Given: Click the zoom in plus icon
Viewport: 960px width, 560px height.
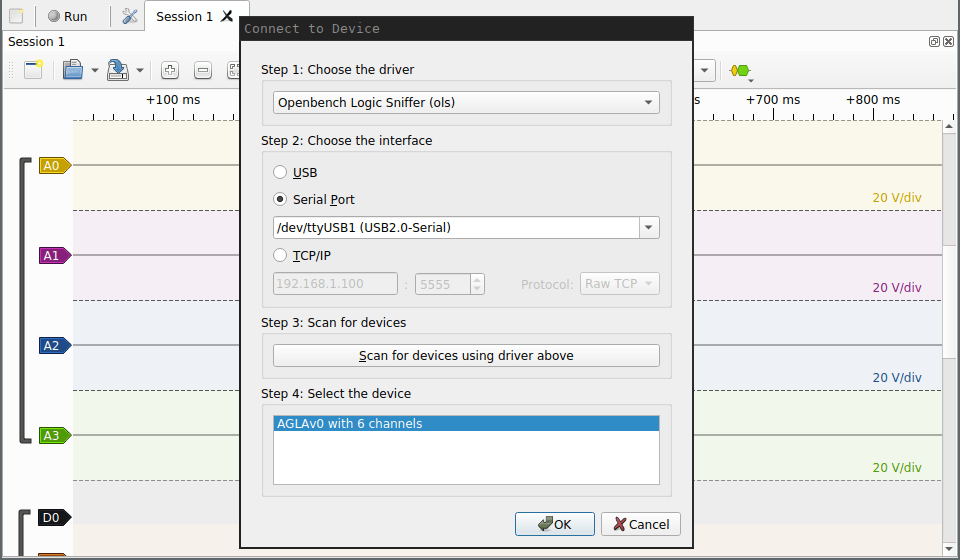Looking at the screenshot, I should click(x=170, y=70).
